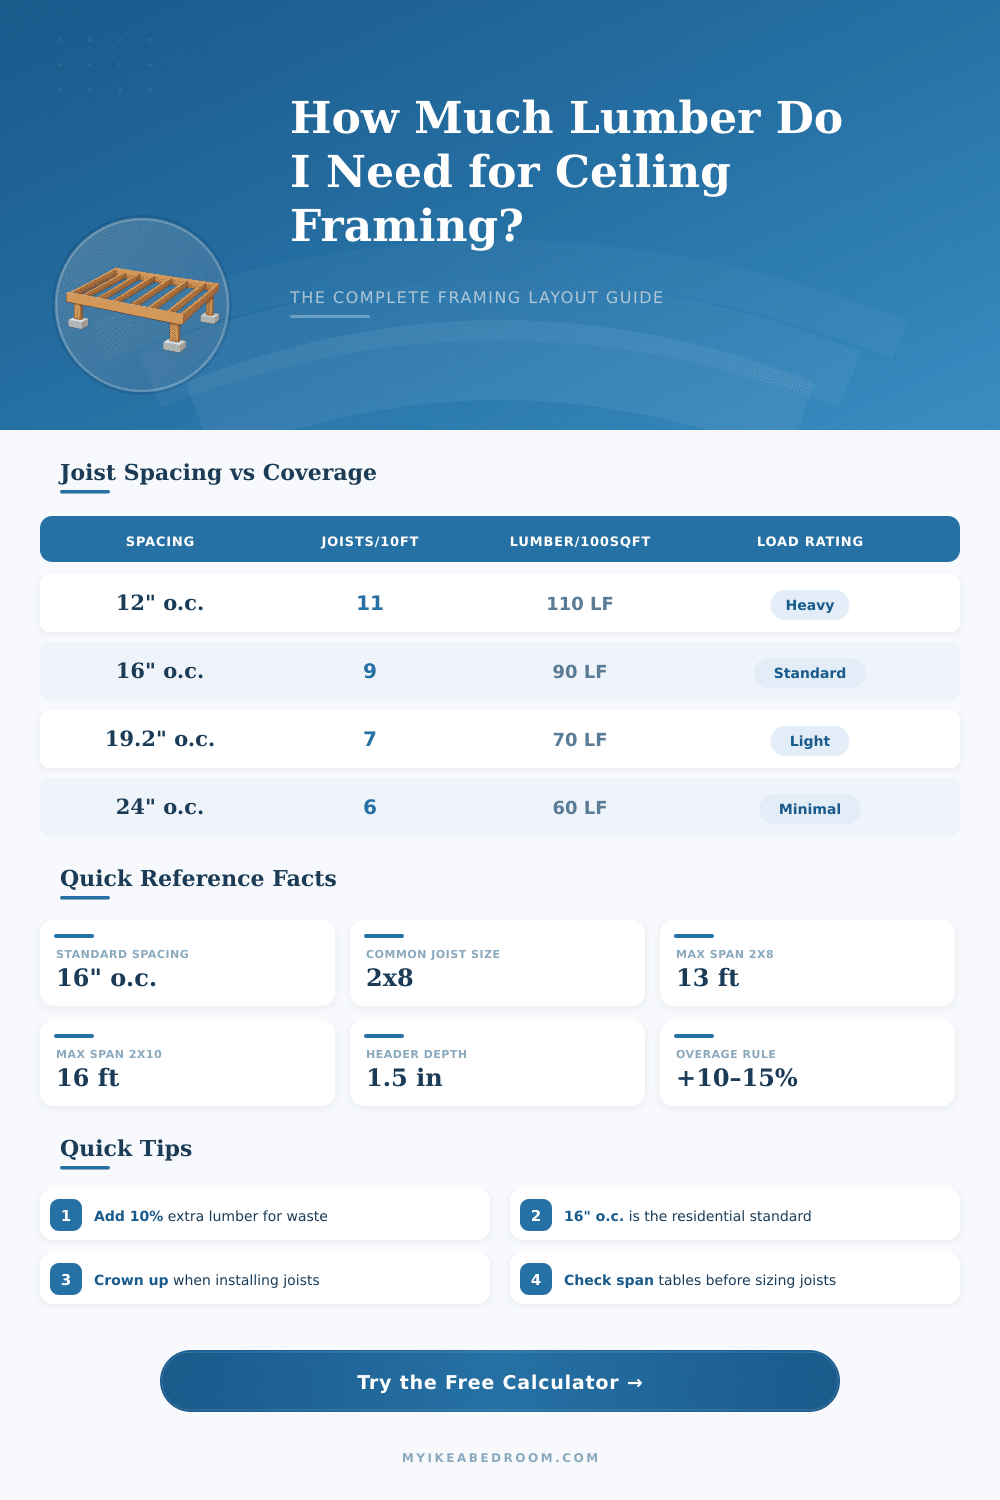Select the numbered icon for tip 2
The width and height of the screenshot is (1000, 1500).
point(536,1215)
